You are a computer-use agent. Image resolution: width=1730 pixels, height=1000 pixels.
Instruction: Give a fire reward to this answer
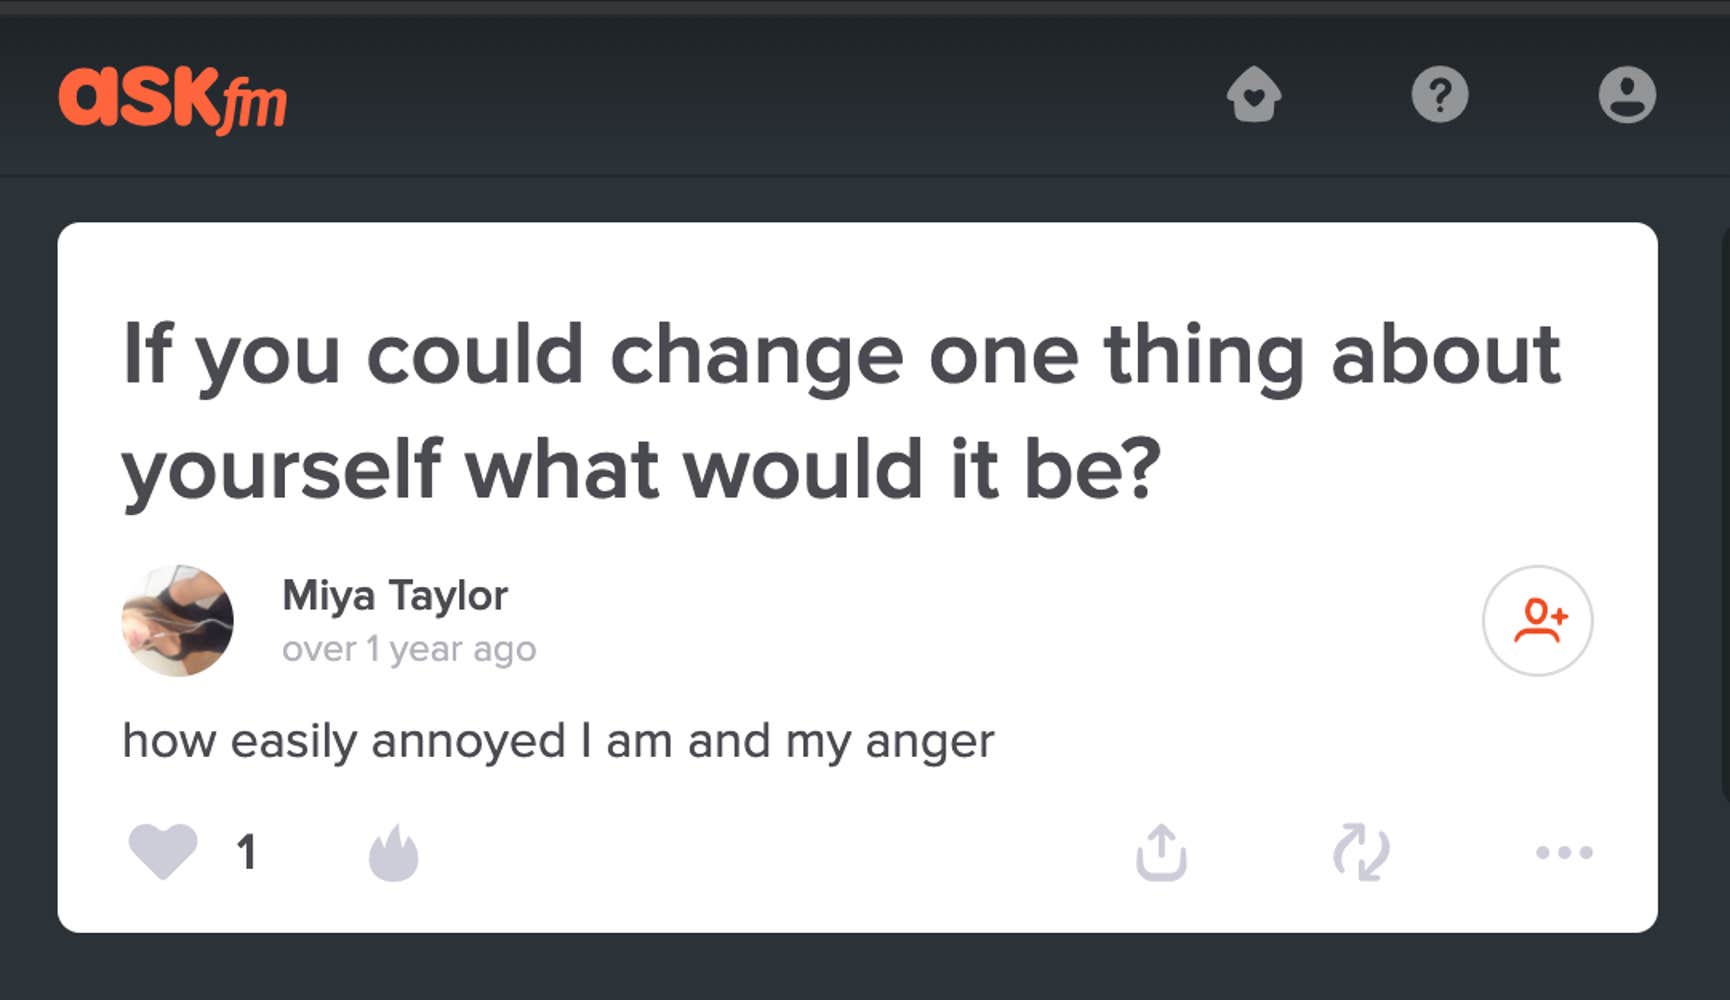click(x=393, y=853)
